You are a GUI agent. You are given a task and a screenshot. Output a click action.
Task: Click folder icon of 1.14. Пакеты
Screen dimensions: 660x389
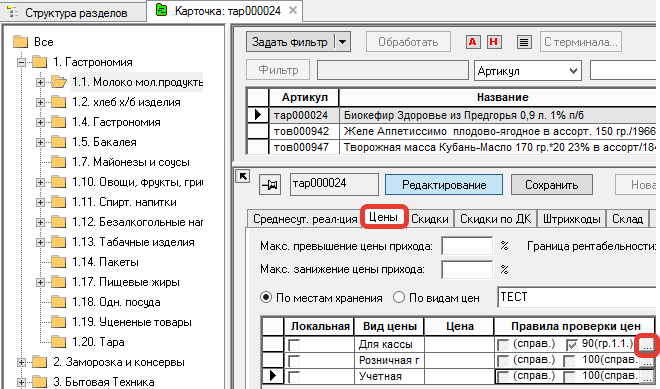59,262
